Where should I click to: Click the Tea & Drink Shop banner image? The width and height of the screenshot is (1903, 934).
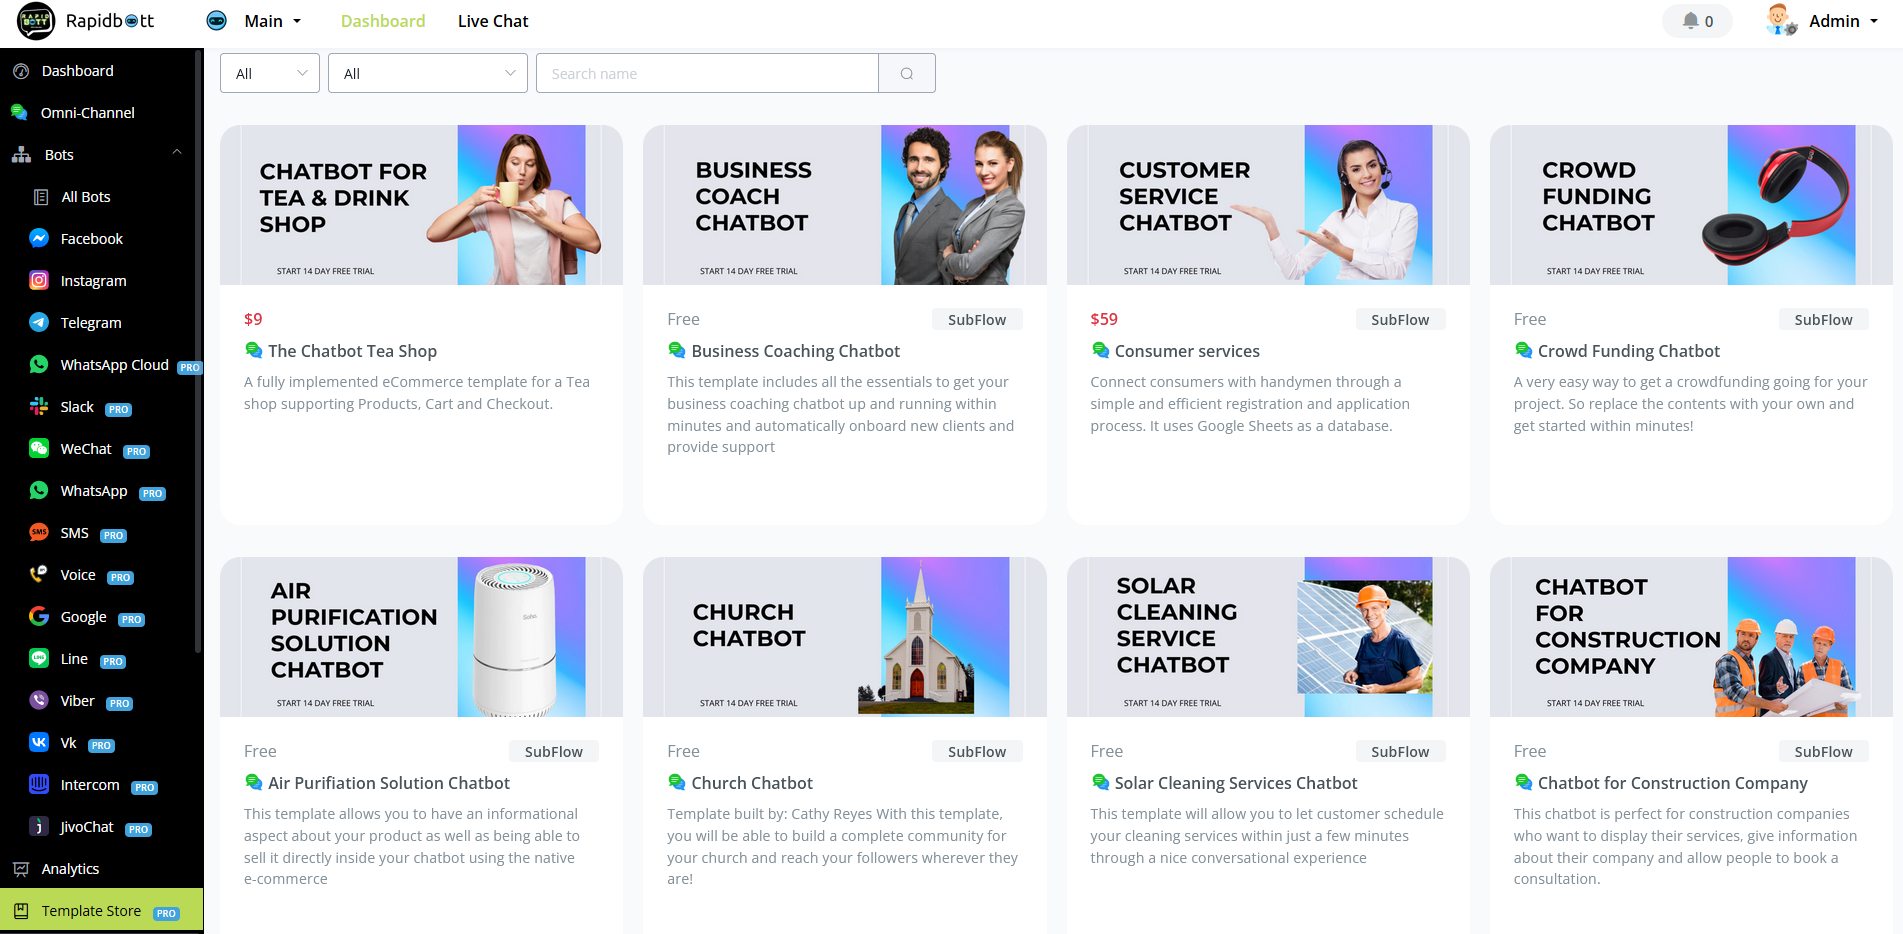pos(421,205)
